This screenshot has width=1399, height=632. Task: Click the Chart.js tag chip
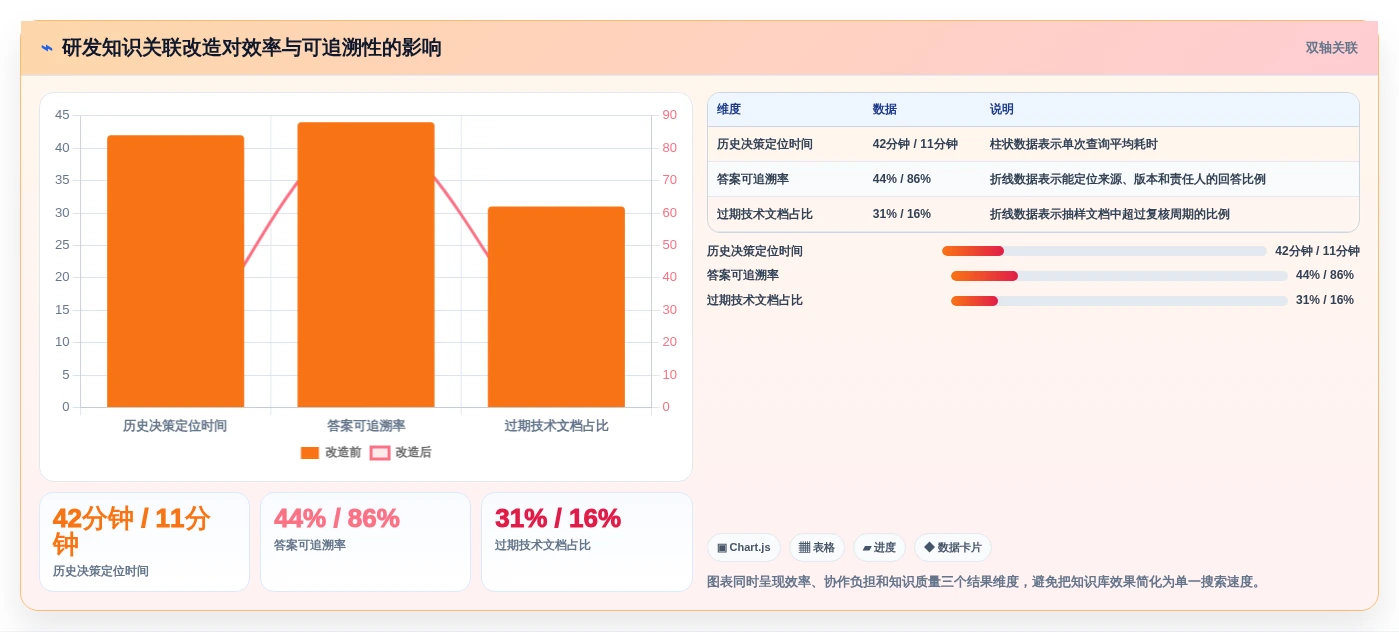744,547
